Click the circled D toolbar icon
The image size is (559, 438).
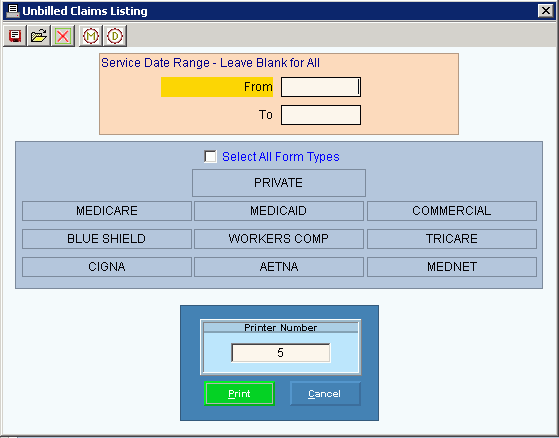click(115, 36)
